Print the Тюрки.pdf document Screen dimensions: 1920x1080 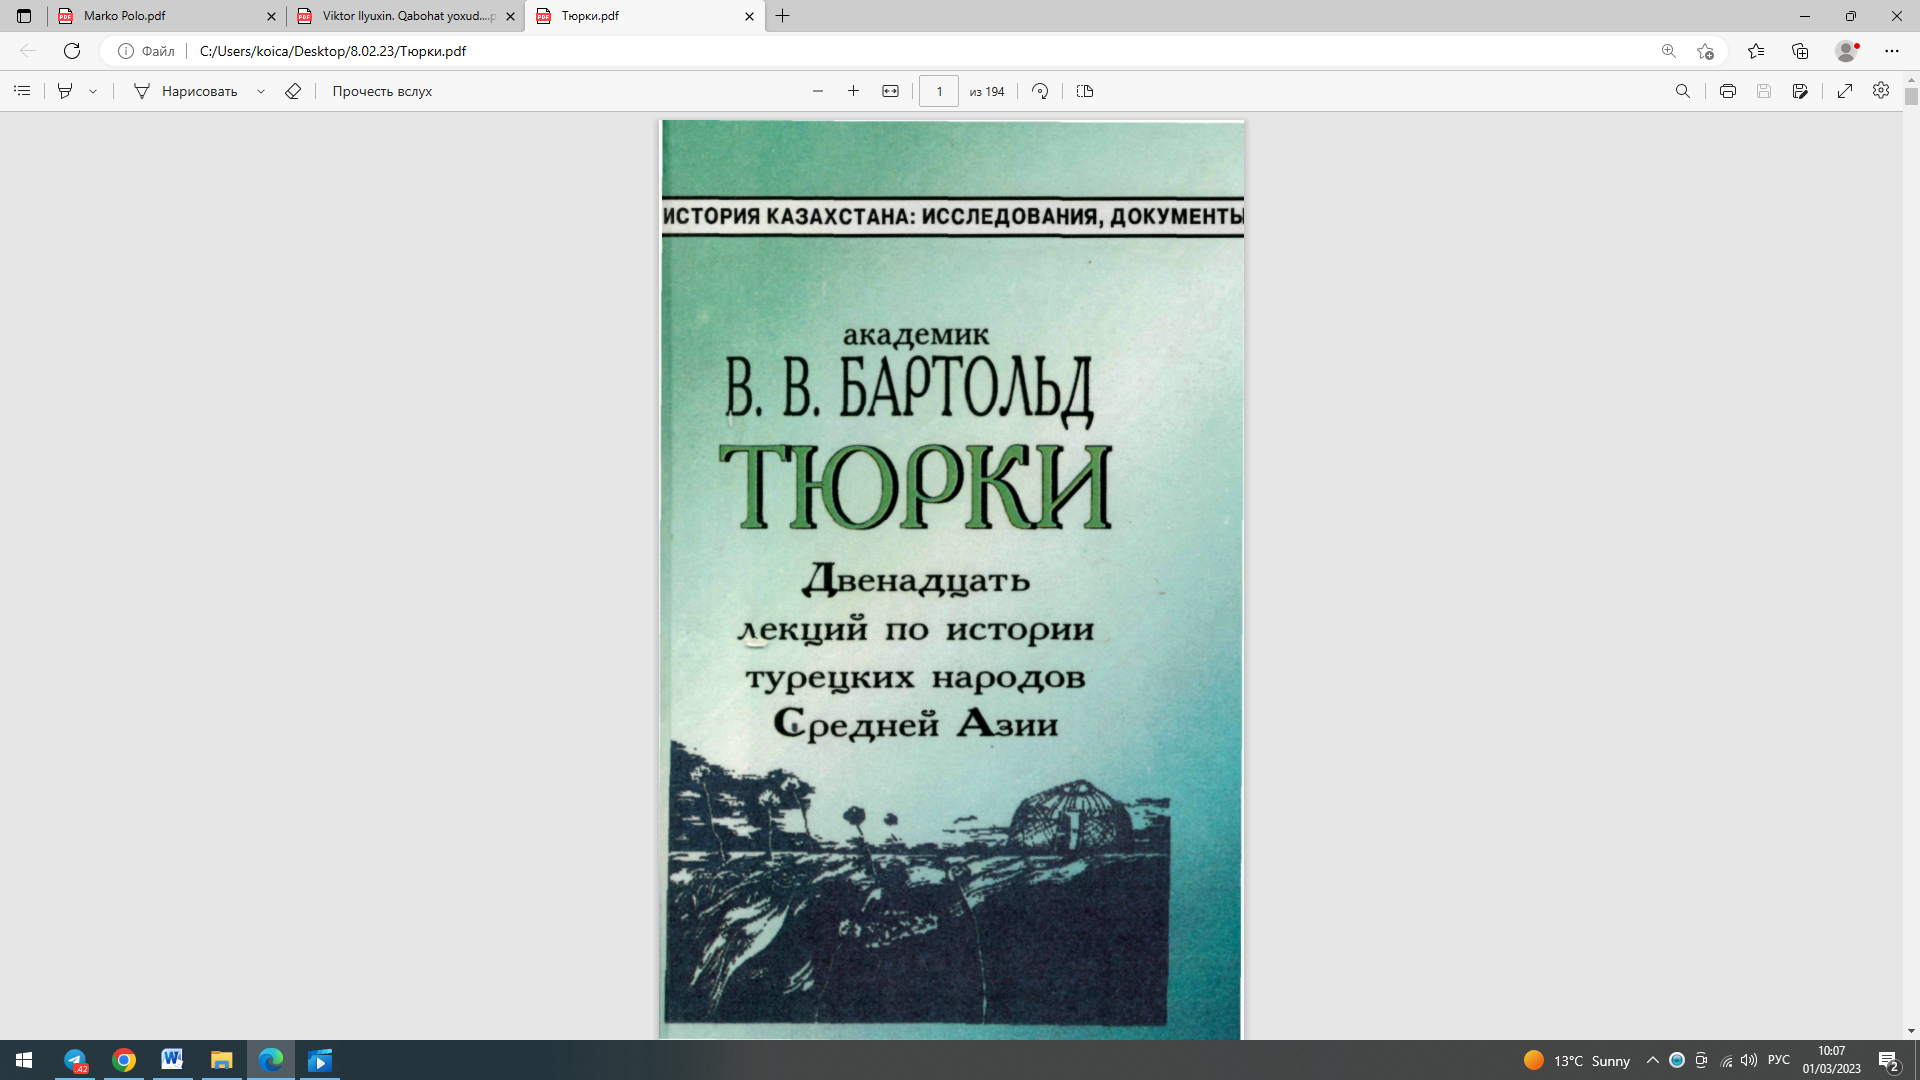(x=1728, y=91)
